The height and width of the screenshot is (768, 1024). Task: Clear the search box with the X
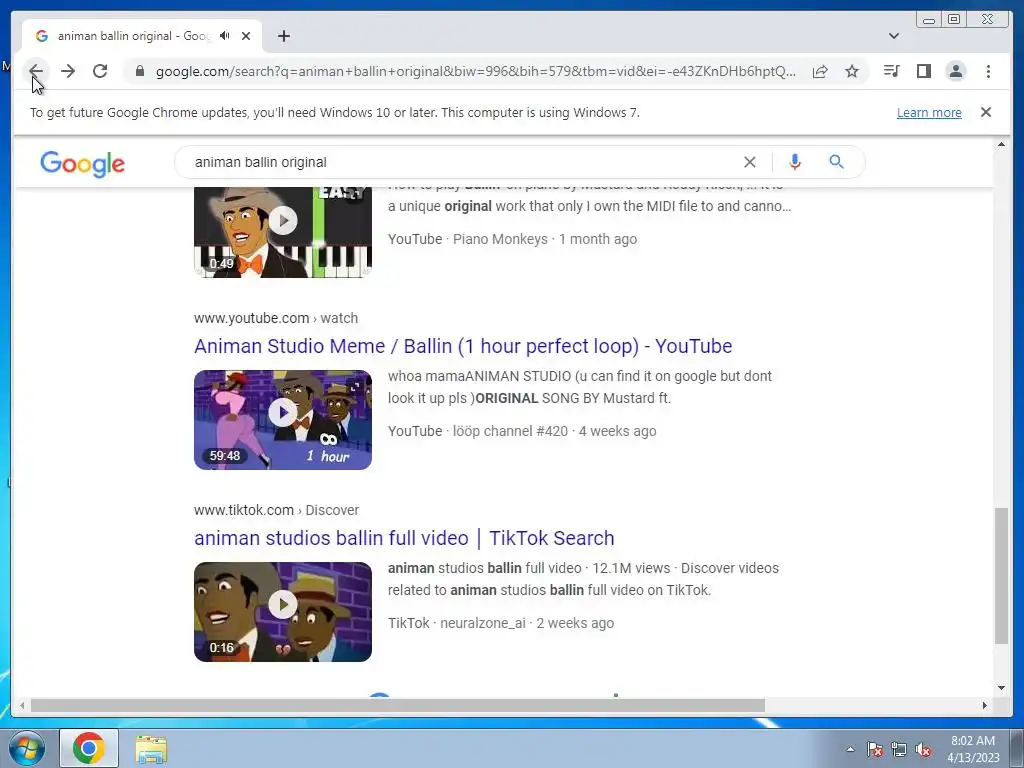pyautogui.click(x=750, y=162)
